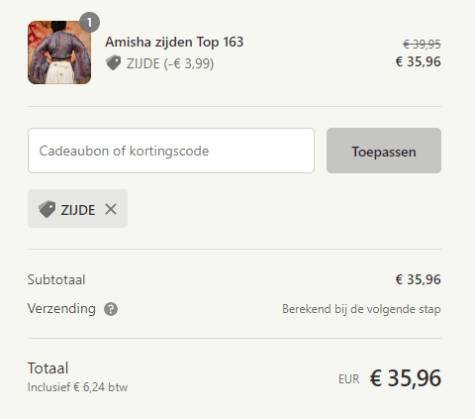Click the strikethrough original price €39,95
This screenshot has width=475, height=419.
pos(422,44)
